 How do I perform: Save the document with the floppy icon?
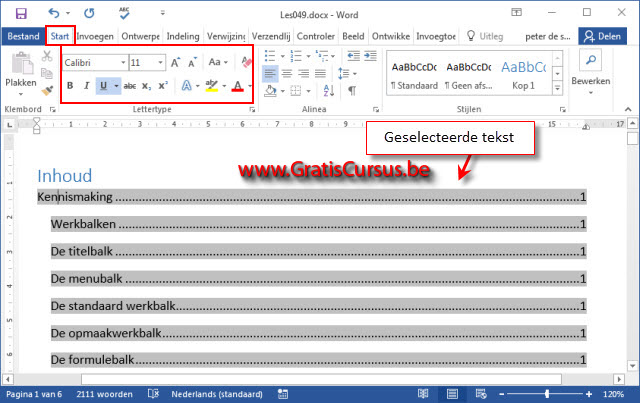tap(21, 14)
